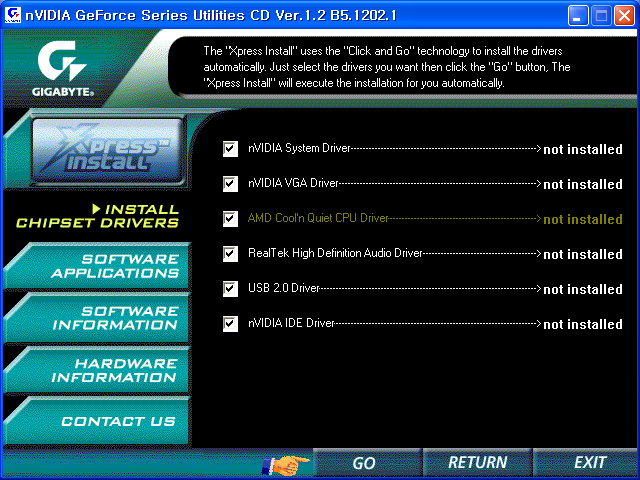This screenshot has width=640, height=480.
Task: Open the Software Applications section
Action: [x=97, y=266]
